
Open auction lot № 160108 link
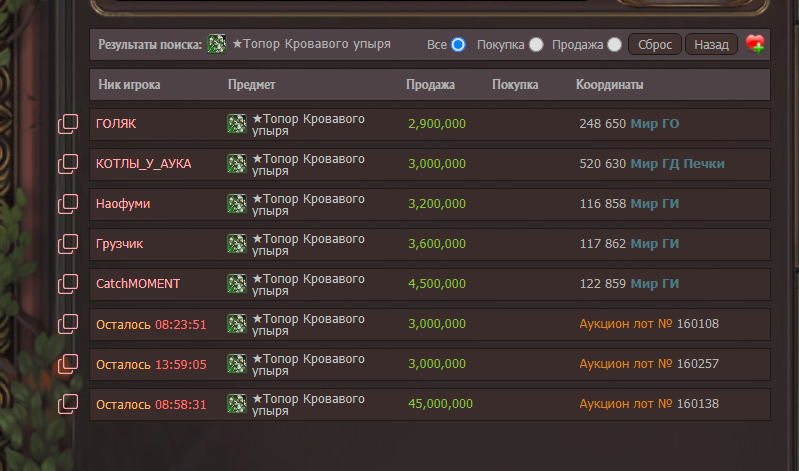point(649,324)
